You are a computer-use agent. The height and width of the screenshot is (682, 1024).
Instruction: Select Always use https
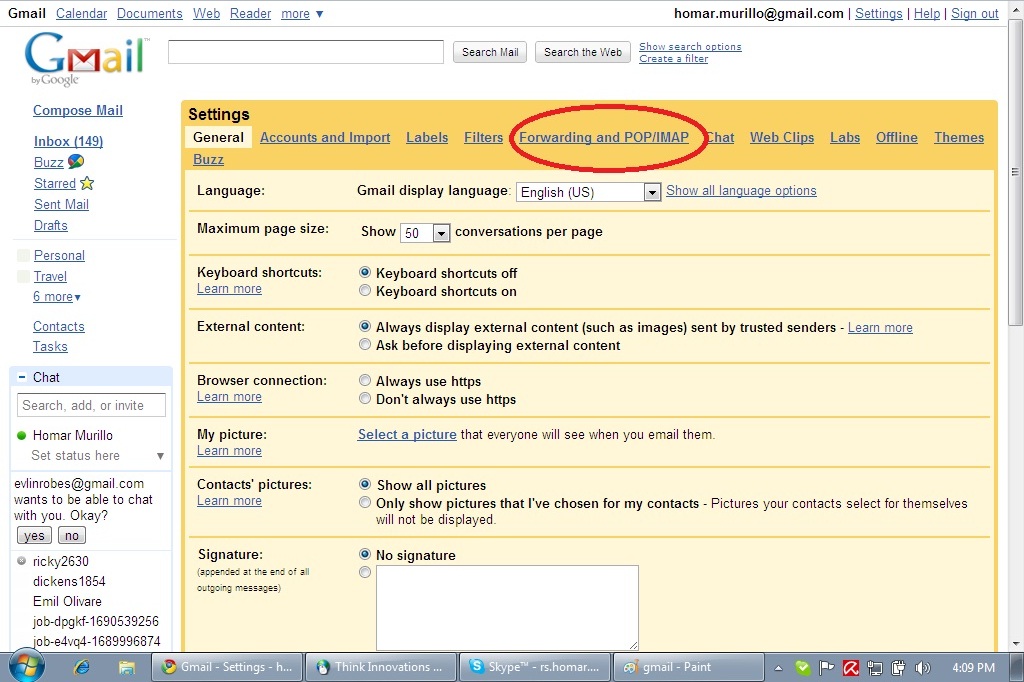coord(365,380)
